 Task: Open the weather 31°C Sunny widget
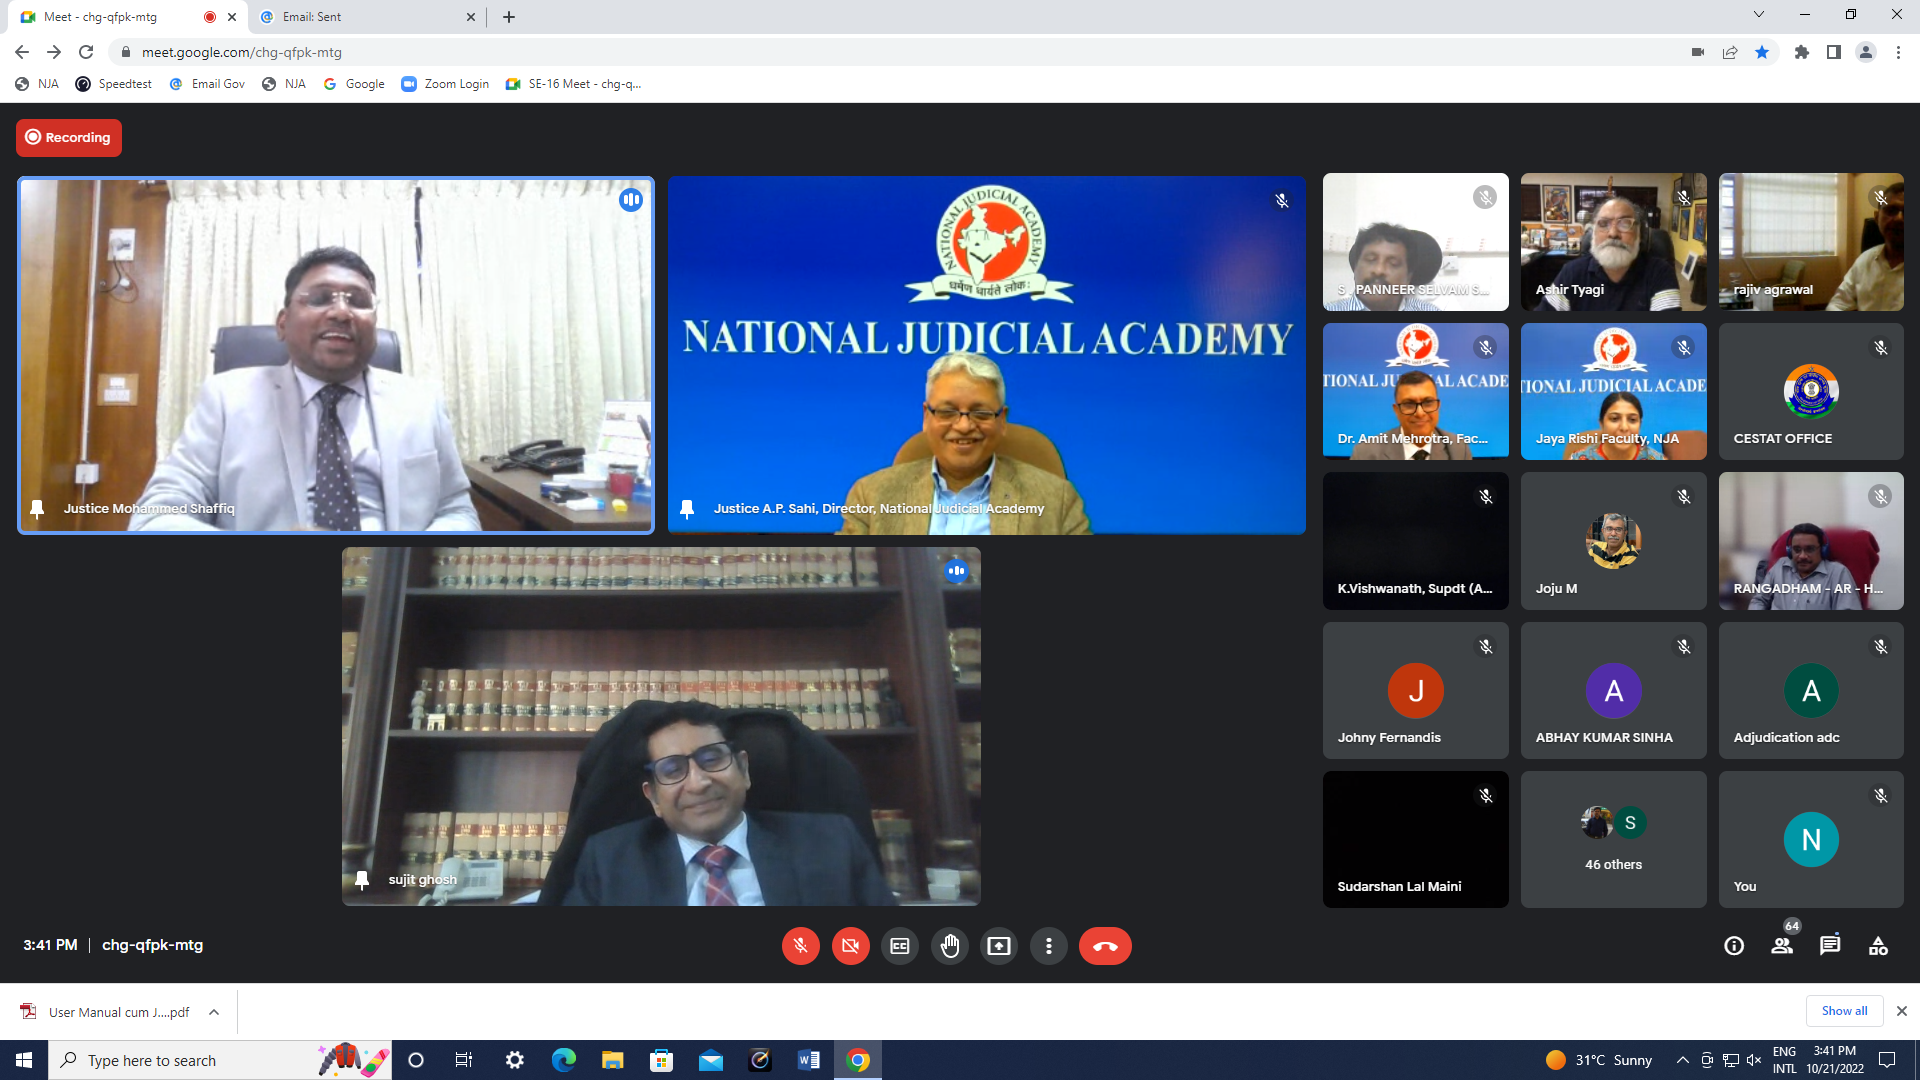(x=1599, y=1060)
